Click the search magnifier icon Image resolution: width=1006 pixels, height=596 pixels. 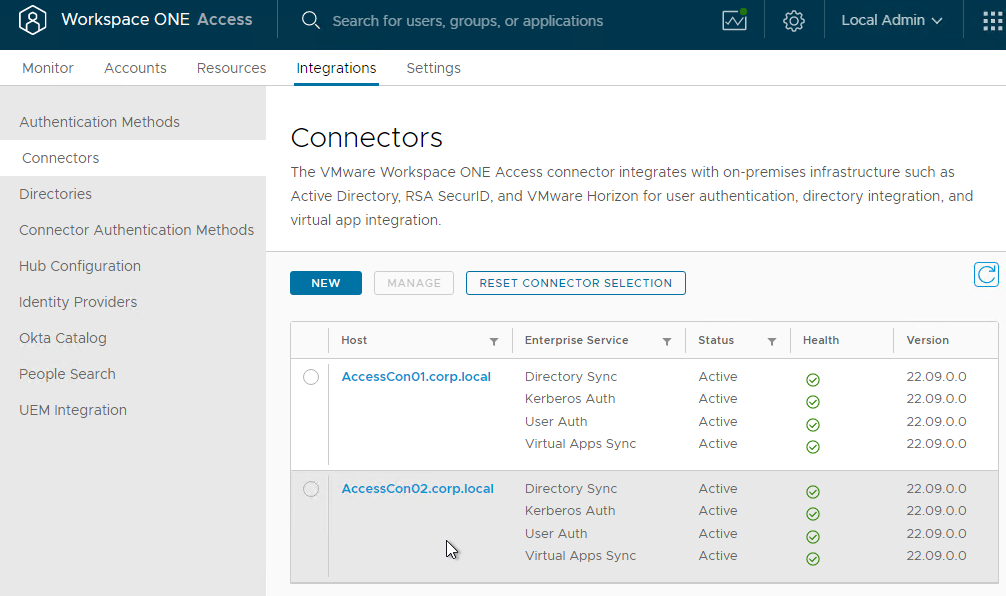click(x=311, y=20)
